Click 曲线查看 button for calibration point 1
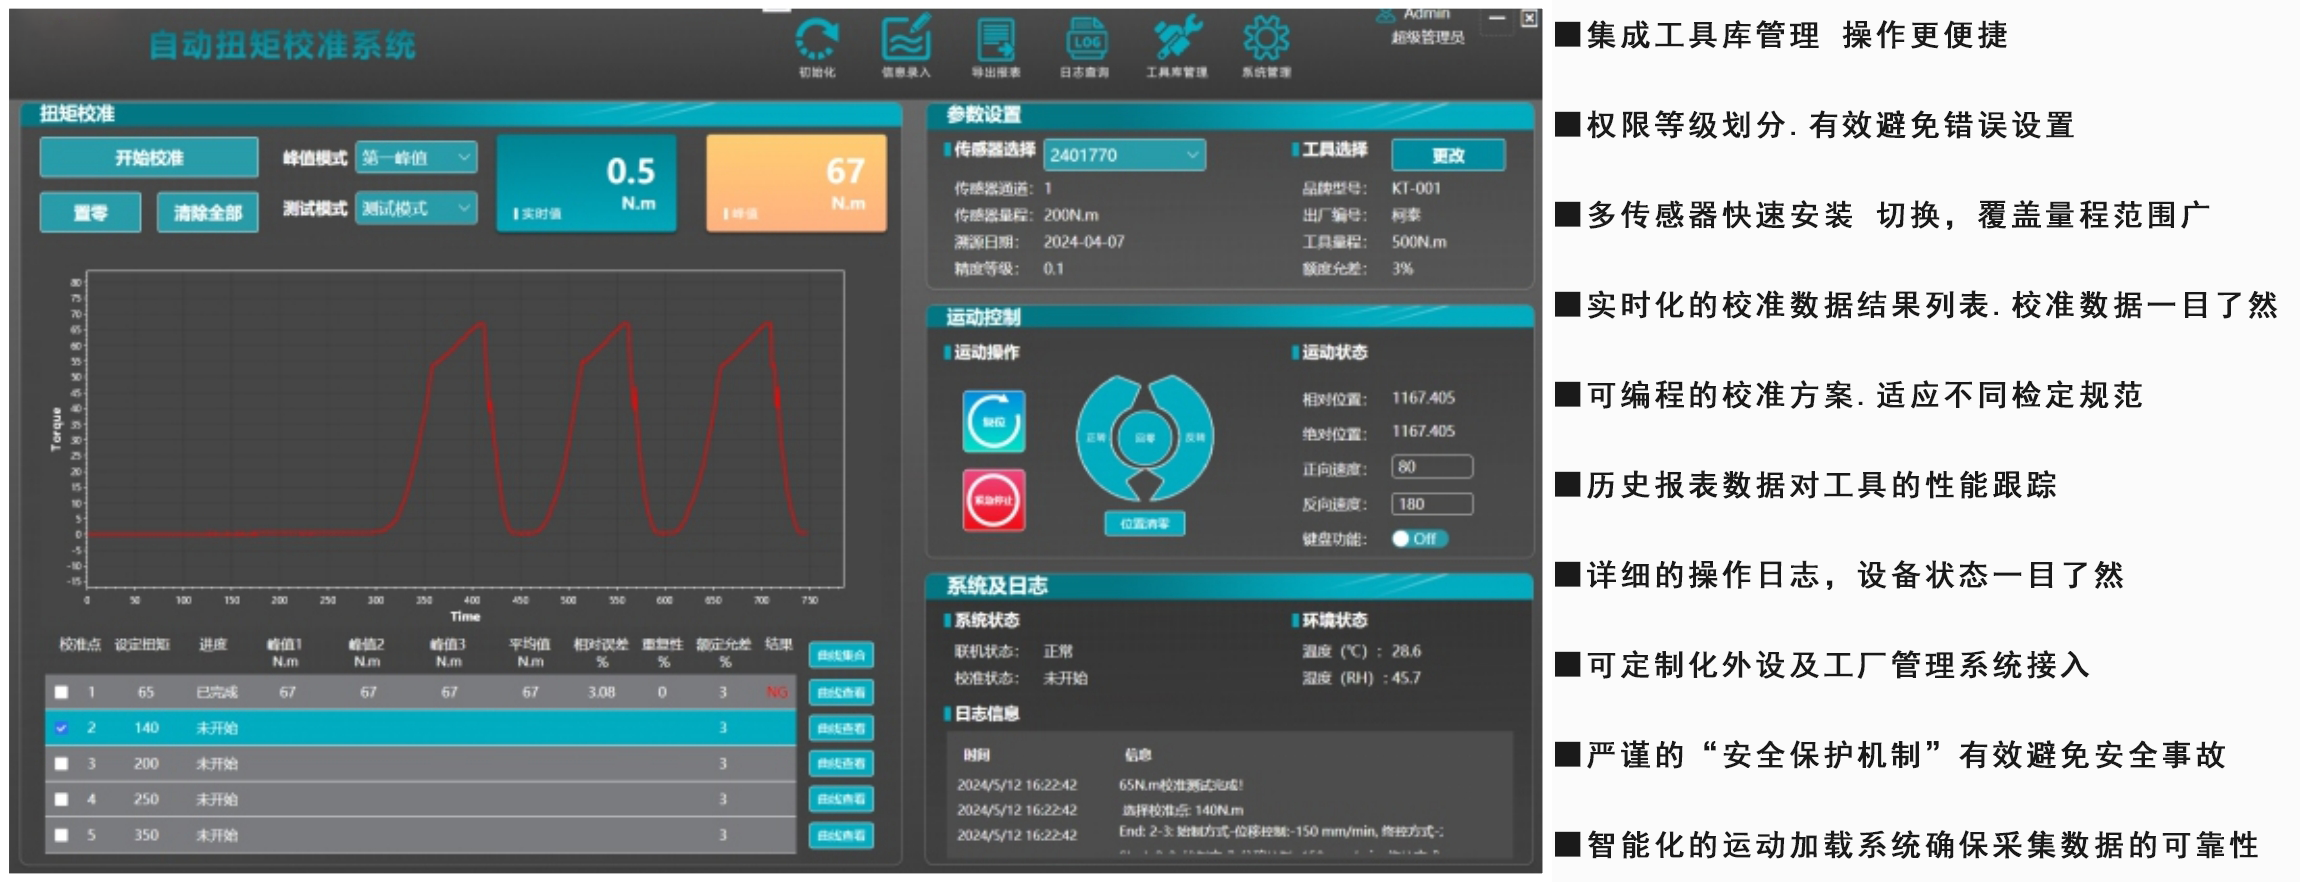 click(841, 692)
